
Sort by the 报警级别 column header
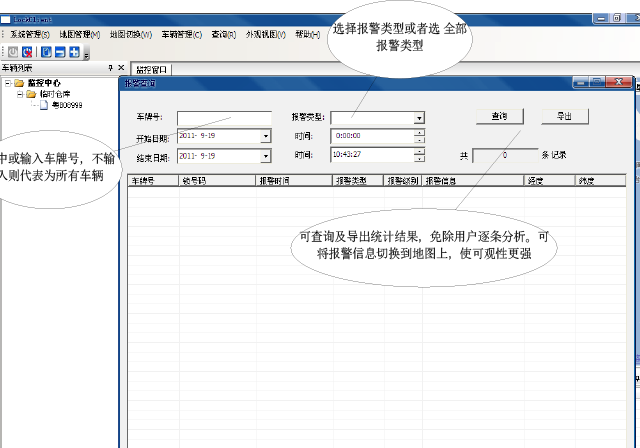[403, 181]
